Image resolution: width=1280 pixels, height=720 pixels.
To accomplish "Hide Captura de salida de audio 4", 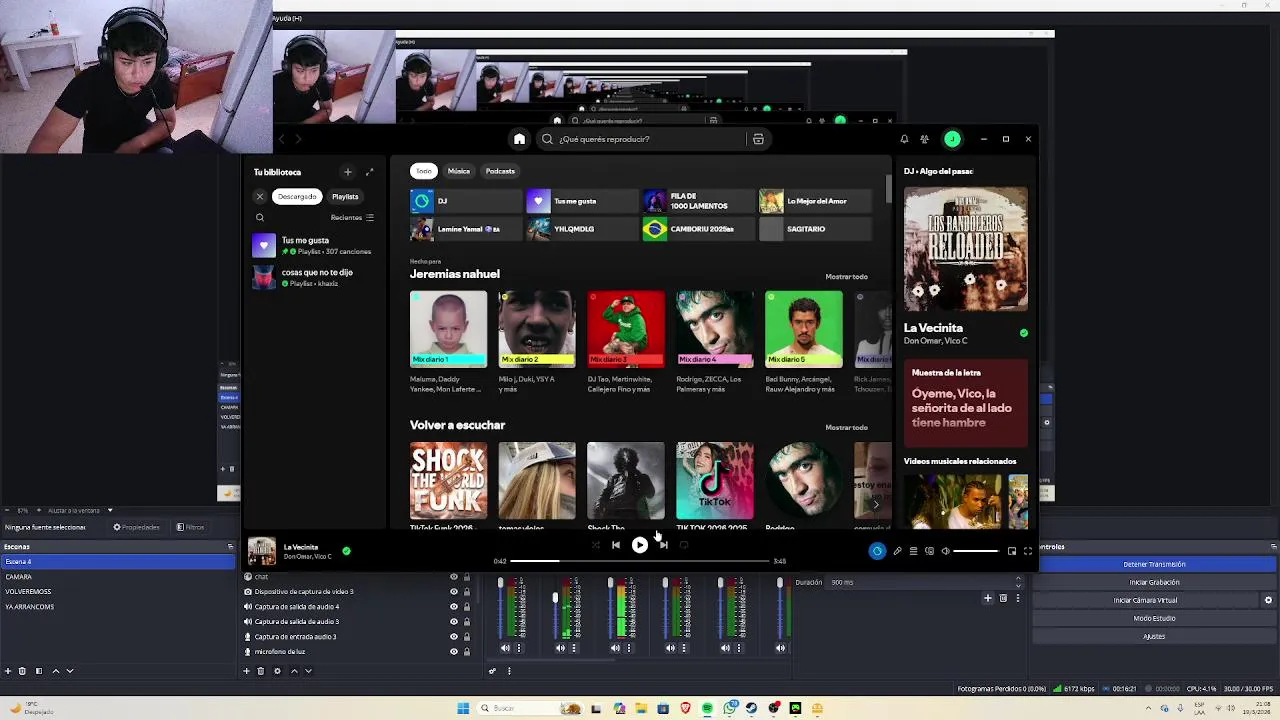I will coord(453,607).
